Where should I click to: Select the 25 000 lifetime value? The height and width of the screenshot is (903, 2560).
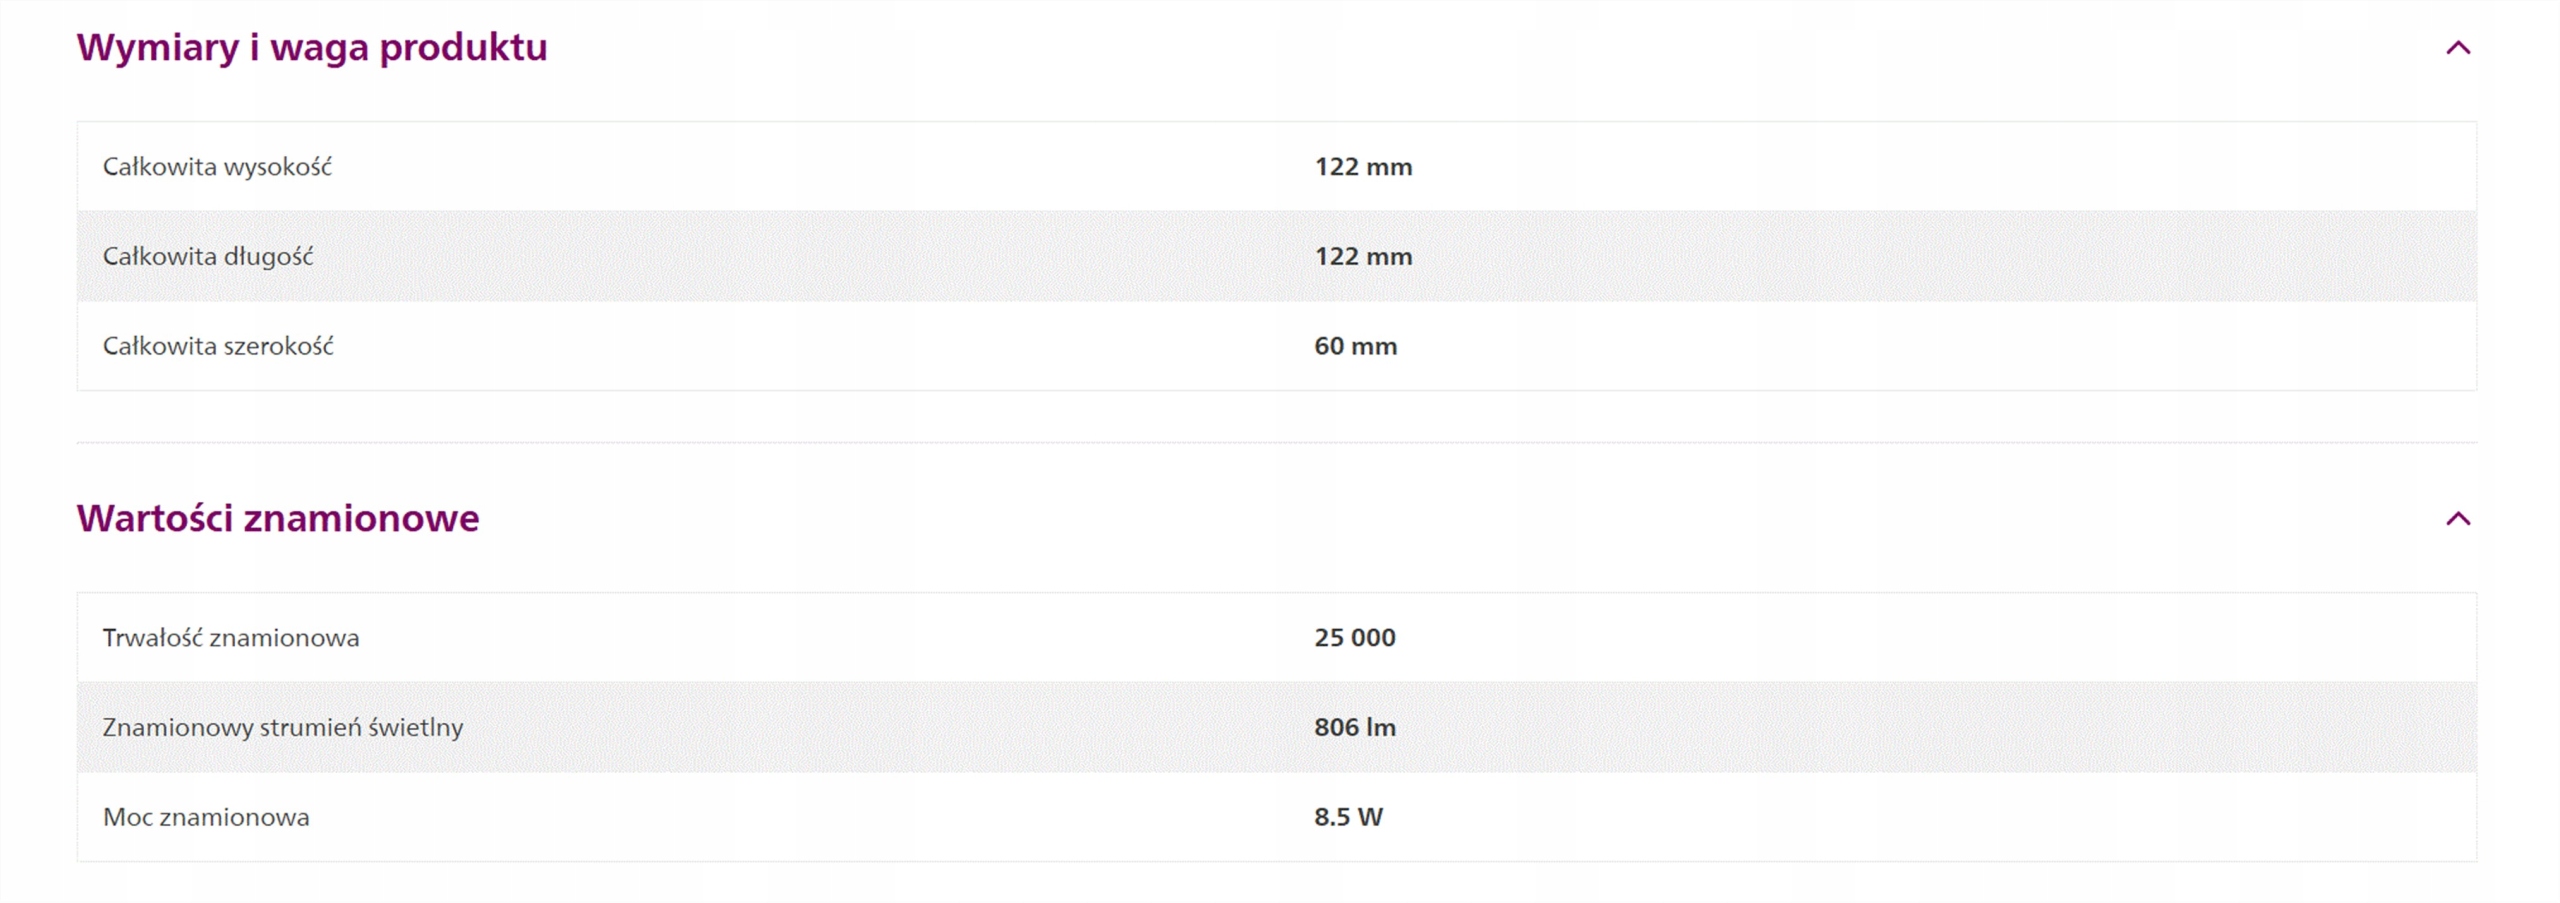1354,638
